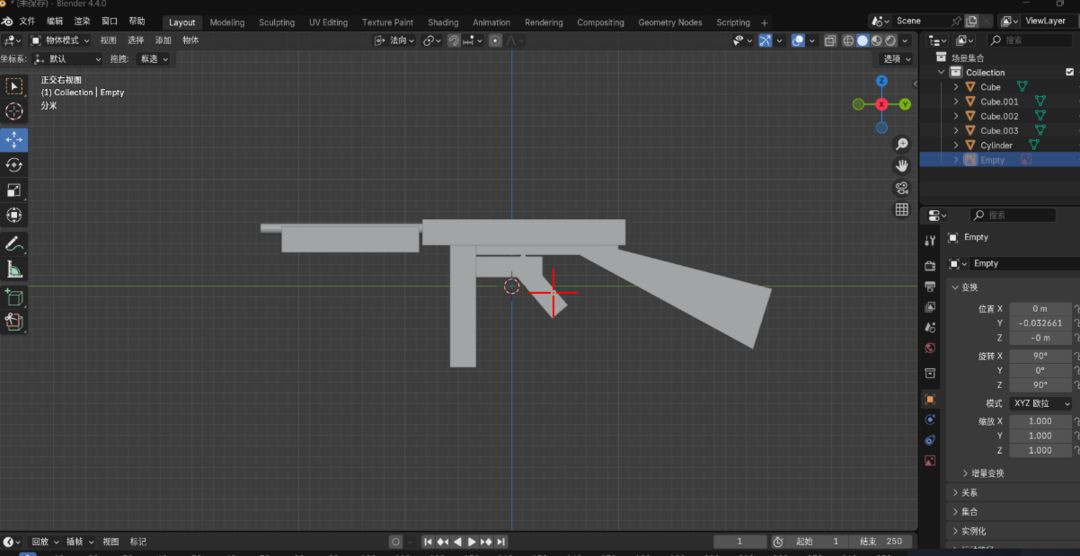Expand the Cylinder outliner item
This screenshot has height=556, width=1080.
click(955, 145)
